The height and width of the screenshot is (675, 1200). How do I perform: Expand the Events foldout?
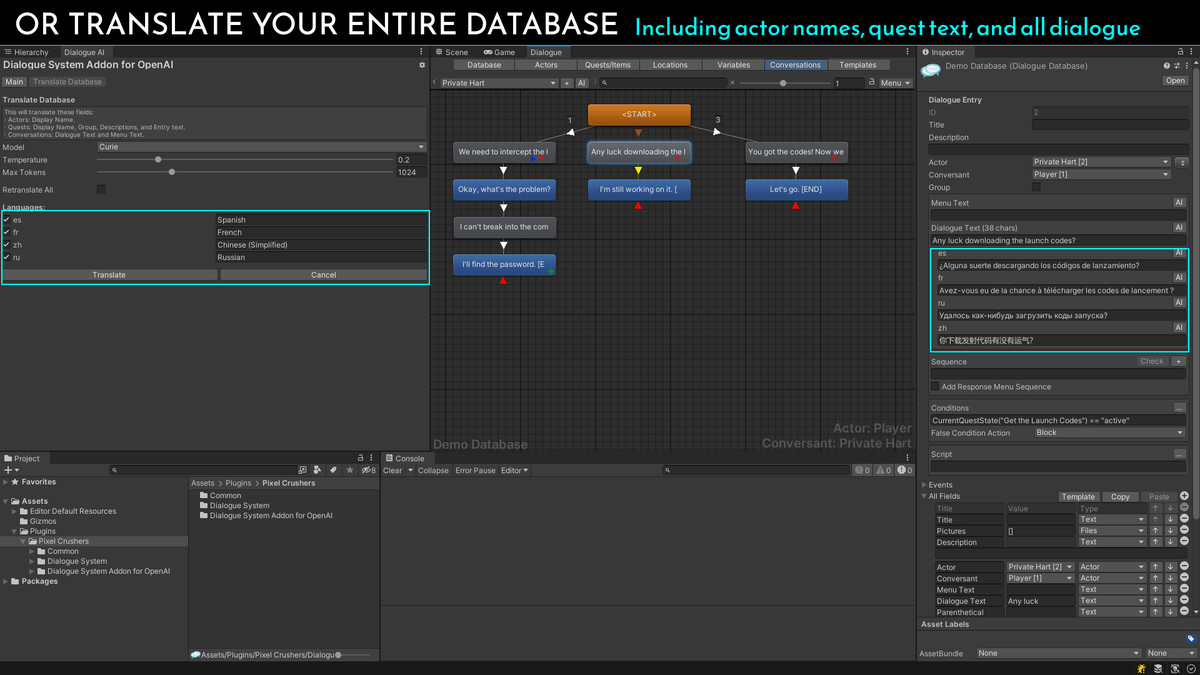924,485
